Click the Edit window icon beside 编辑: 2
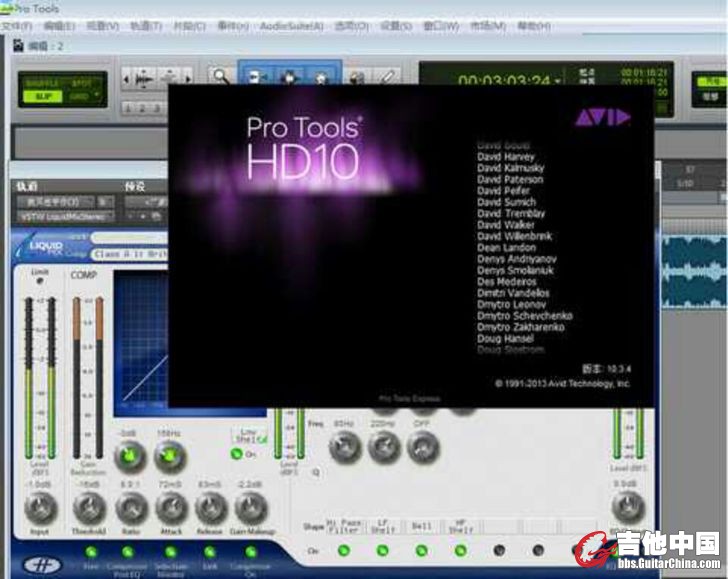The width and height of the screenshot is (728, 579). click(x=18, y=46)
